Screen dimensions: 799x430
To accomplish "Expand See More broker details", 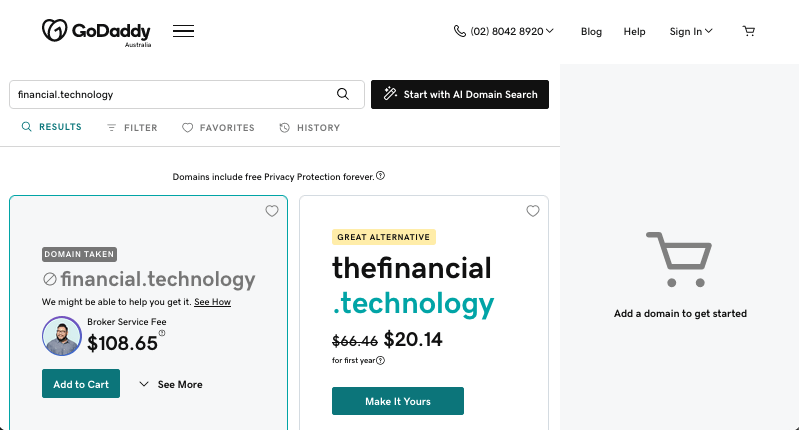I will 170,384.
